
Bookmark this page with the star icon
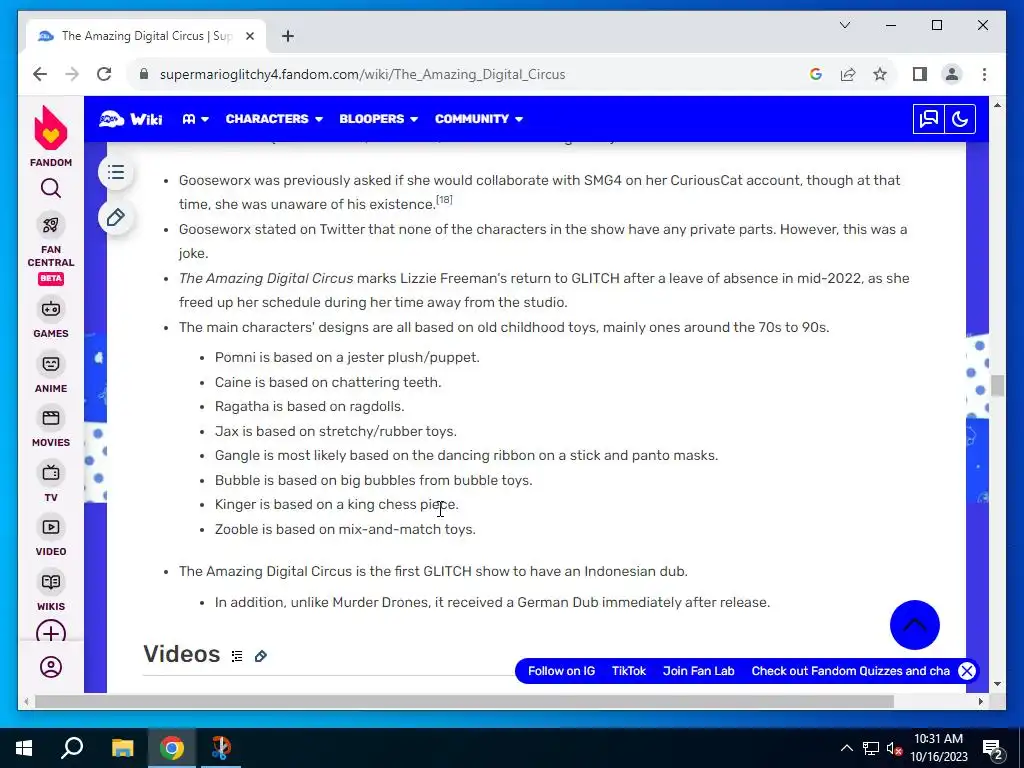[880, 74]
